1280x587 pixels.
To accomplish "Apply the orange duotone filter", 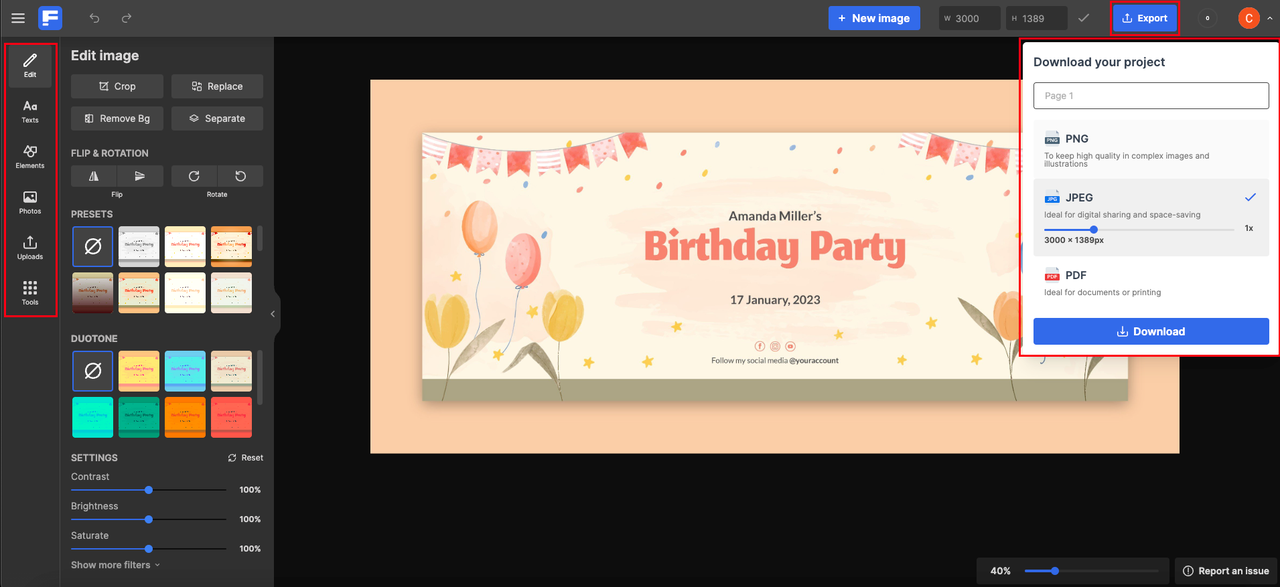I will 185,417.
